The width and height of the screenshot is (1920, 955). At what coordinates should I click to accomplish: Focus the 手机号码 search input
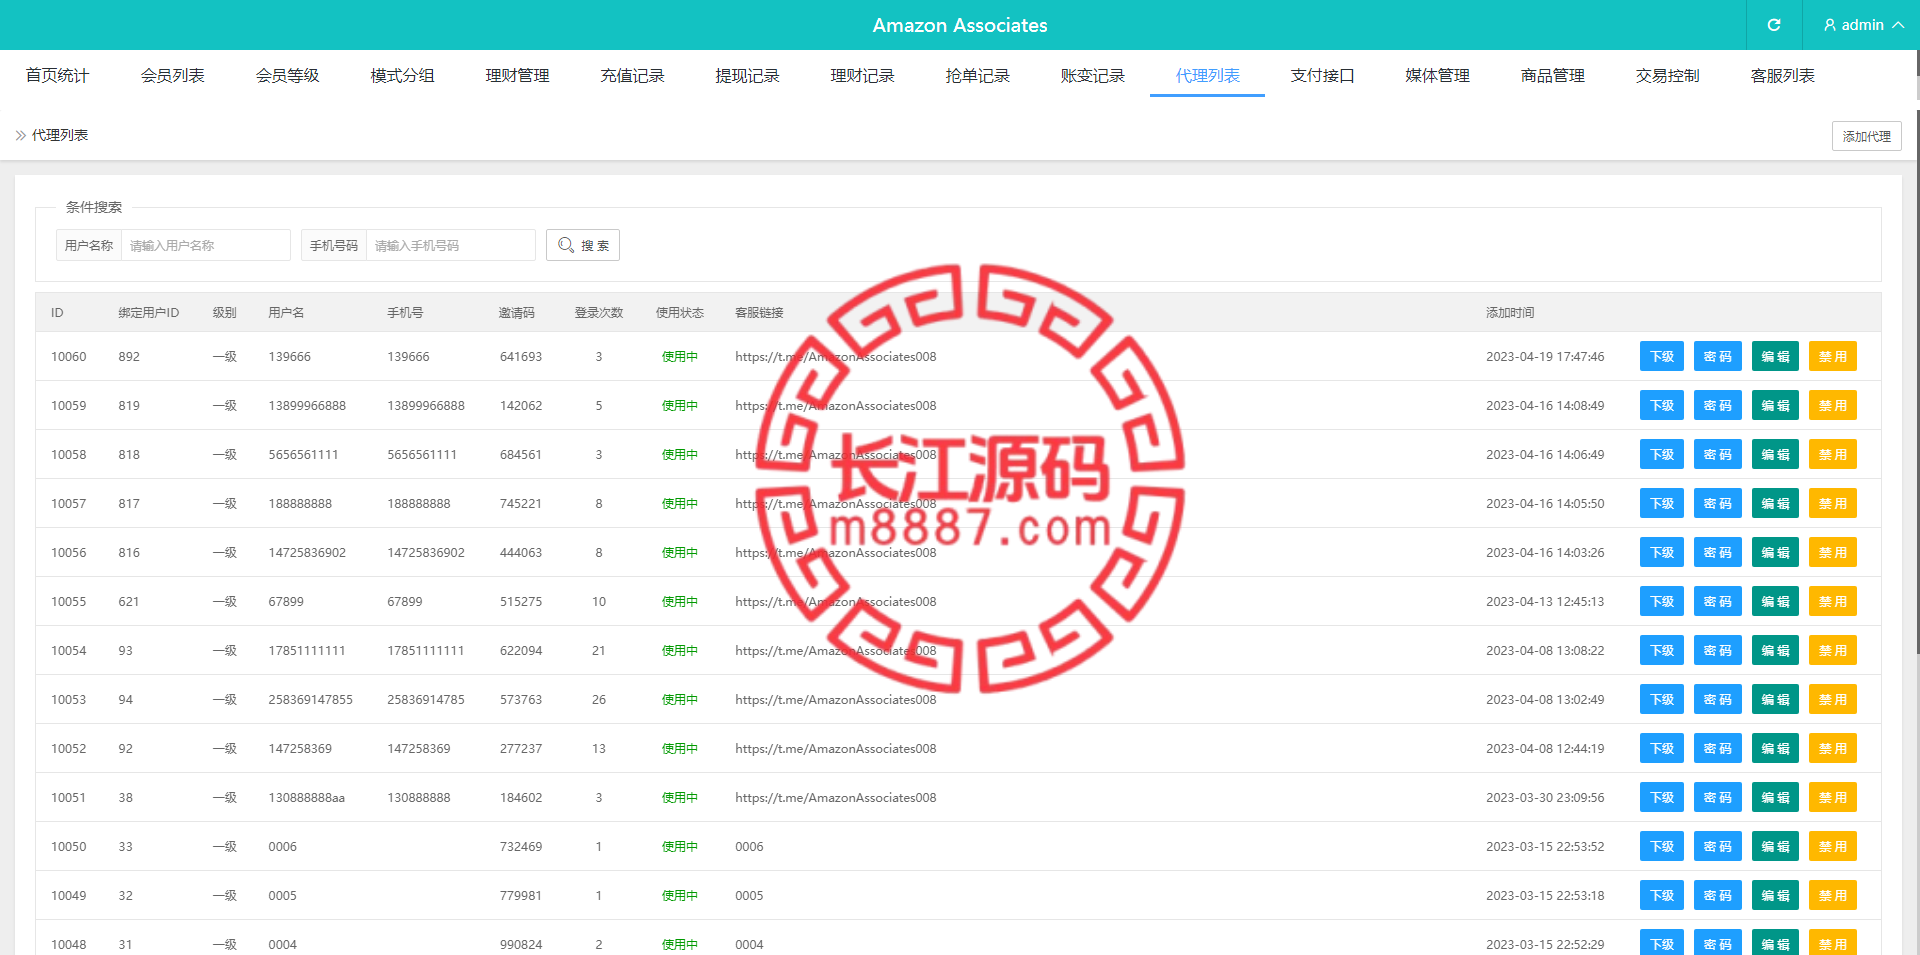click(x=450, y=245)
